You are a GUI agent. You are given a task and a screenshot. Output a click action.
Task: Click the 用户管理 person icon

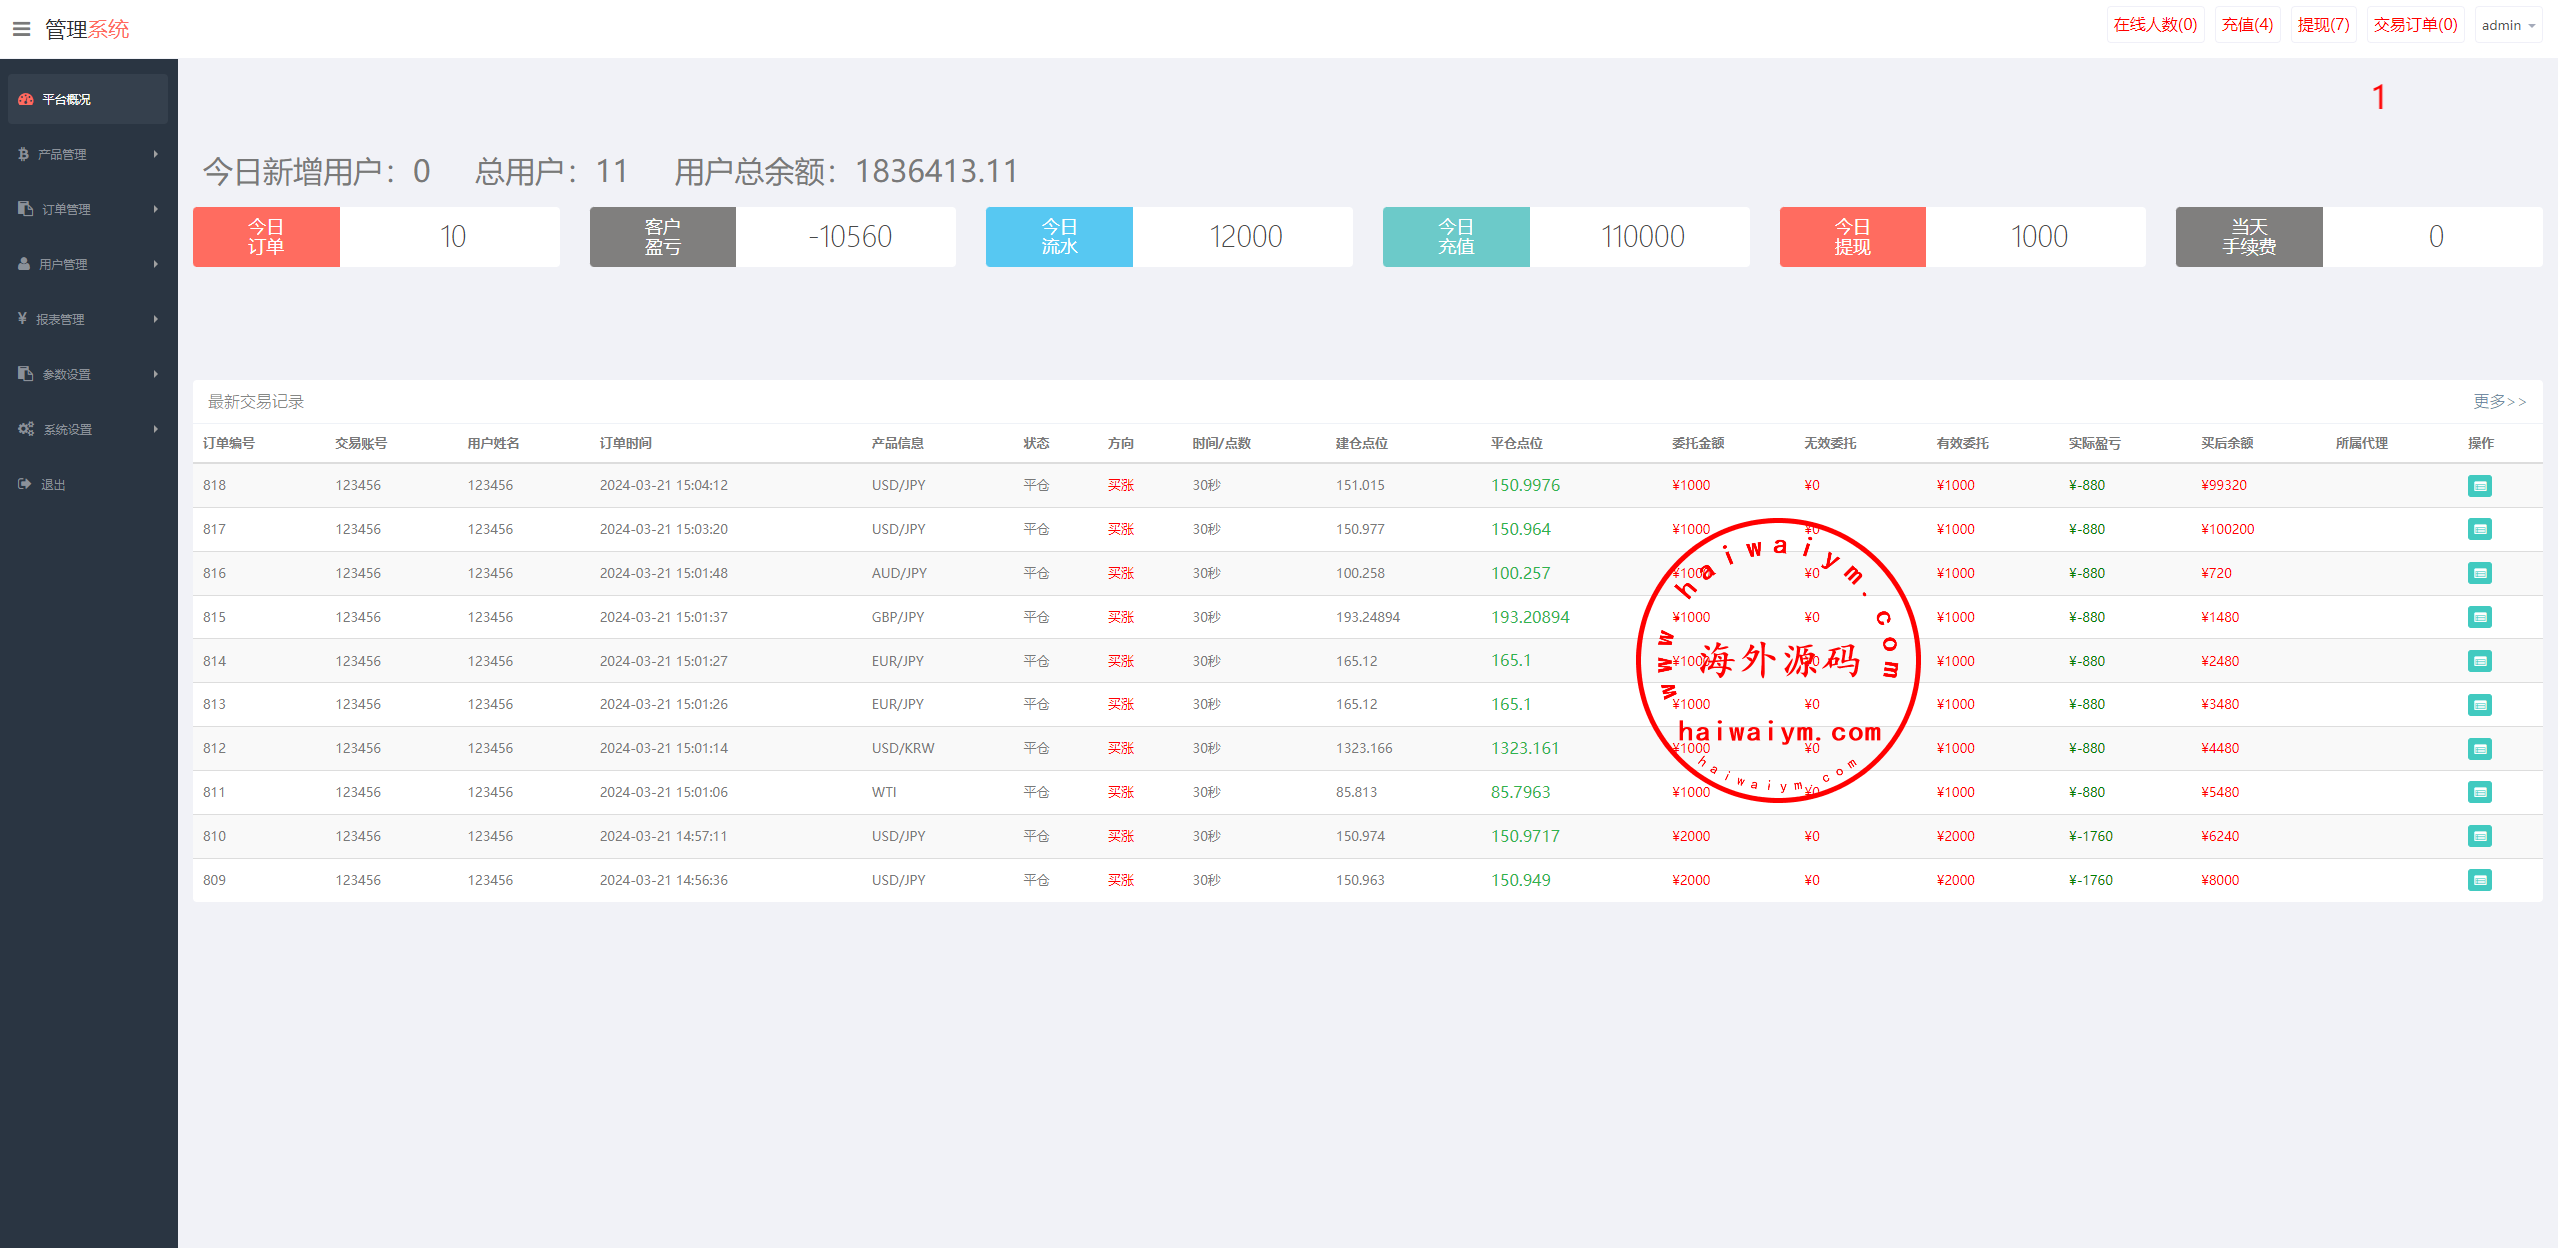(x=24, y=264)
